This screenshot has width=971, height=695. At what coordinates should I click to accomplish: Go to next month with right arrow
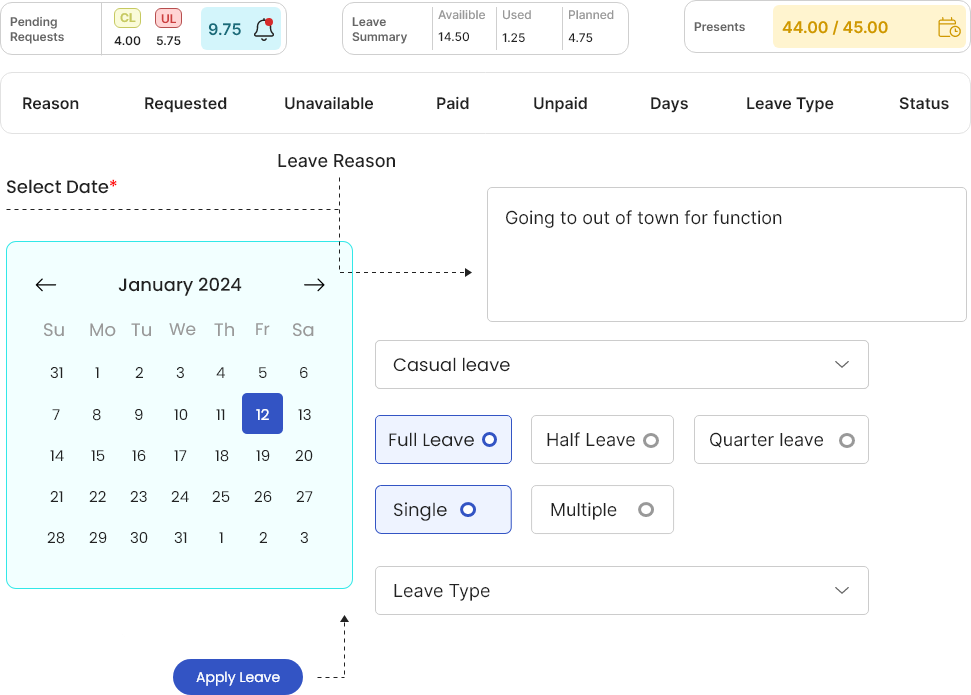tap(314, 285)
